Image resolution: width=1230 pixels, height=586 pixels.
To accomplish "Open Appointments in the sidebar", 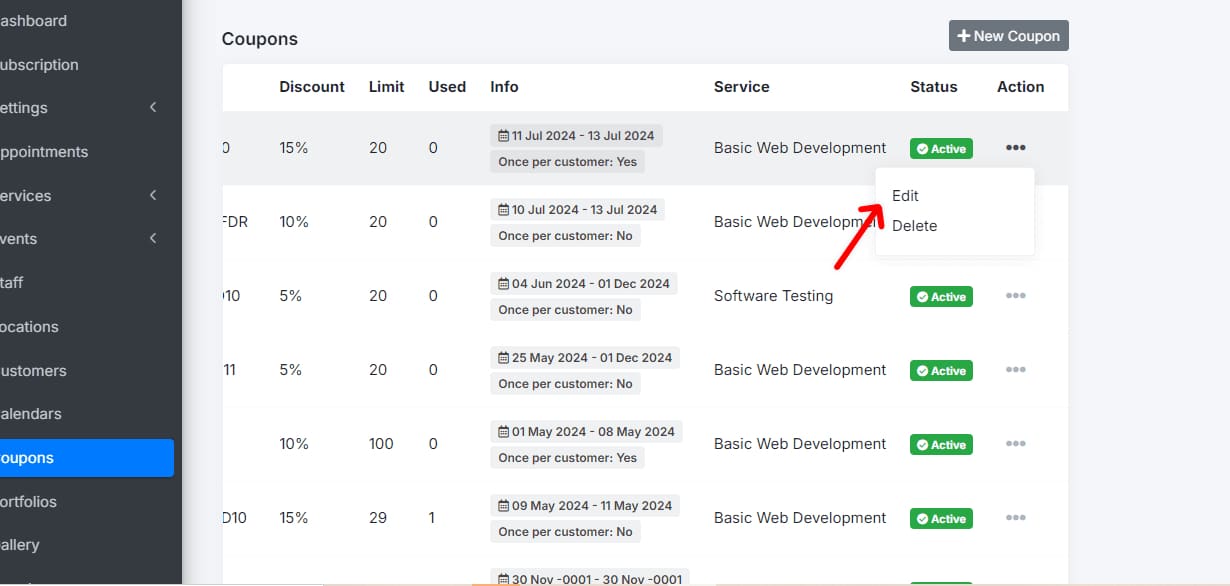I will [x=44, y=152].
